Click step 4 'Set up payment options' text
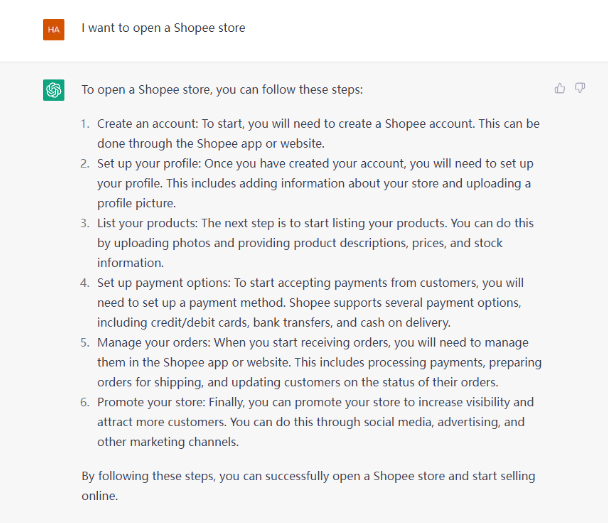608x523 pixels. 164,283
